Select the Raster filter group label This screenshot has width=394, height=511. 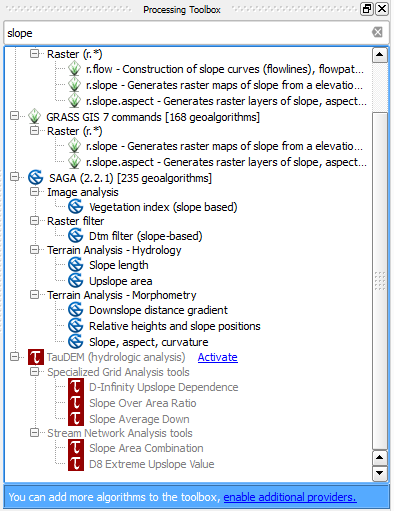76,221
